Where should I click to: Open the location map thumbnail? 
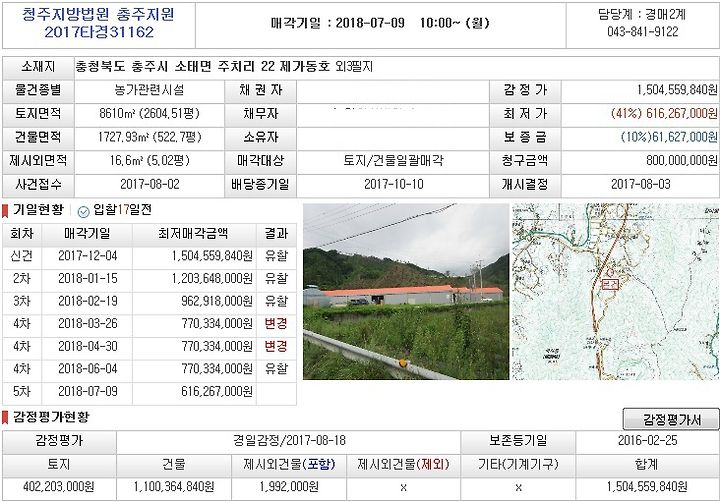click(x=616, y=291)
